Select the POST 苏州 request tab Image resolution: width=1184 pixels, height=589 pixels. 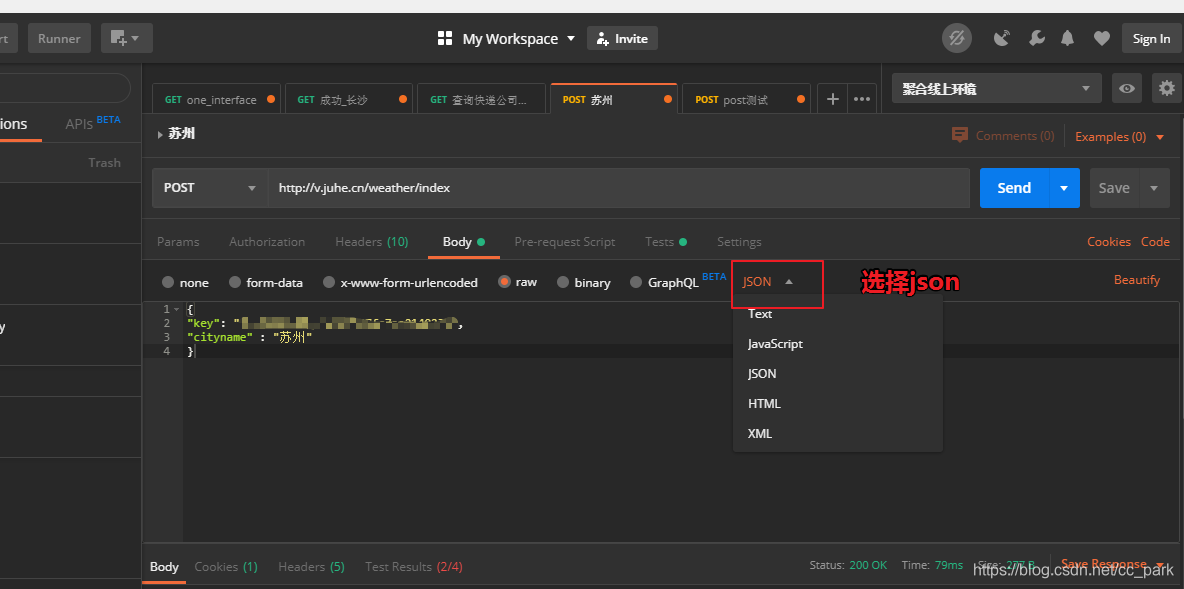tap(614, 99)
